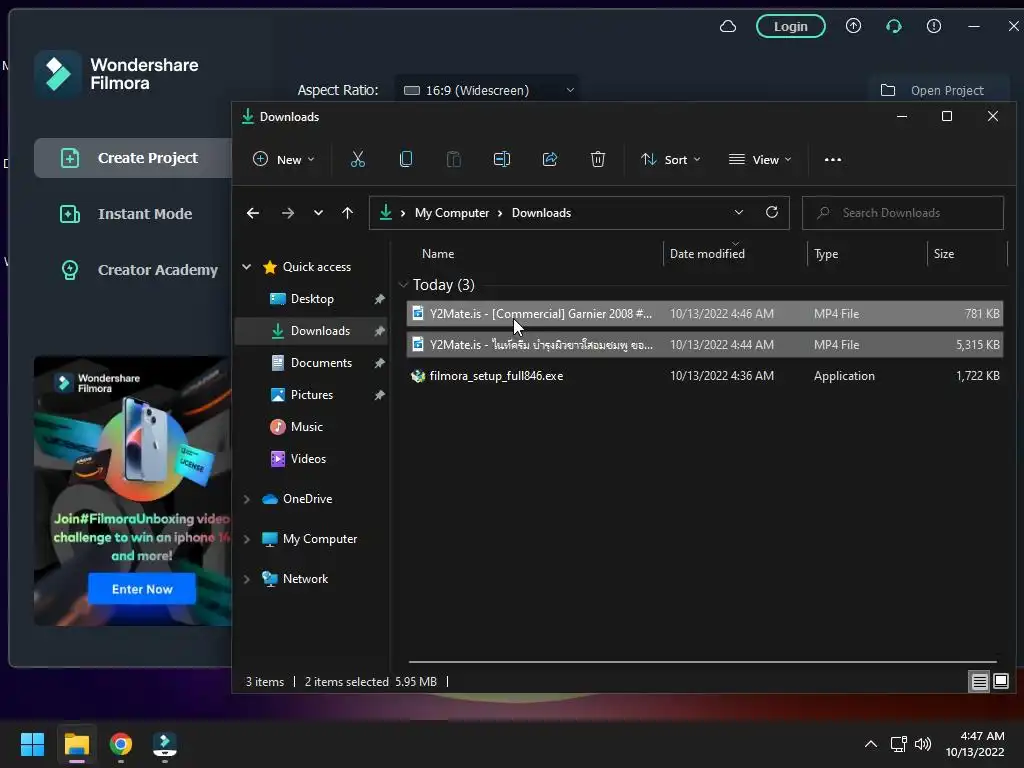Expand address bar history dropdown
This screenshot has width=1024, height=768.
[739, 212]
